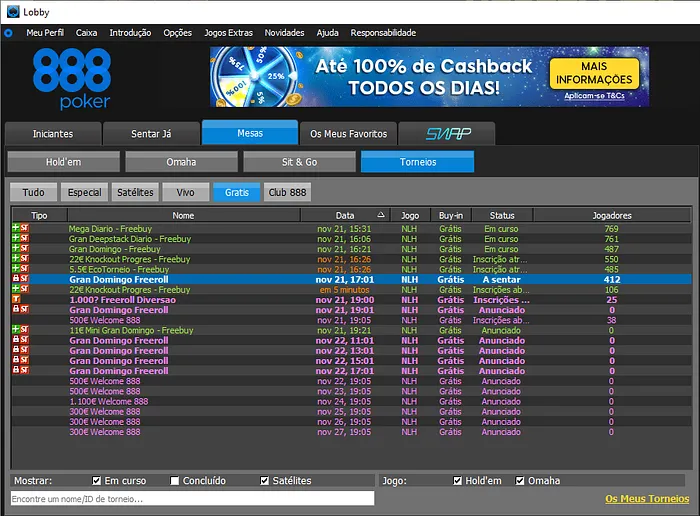Click the lock icon on nov 22, 15:01 Freeroll row
Screen dimensions: 700x516
16,360
